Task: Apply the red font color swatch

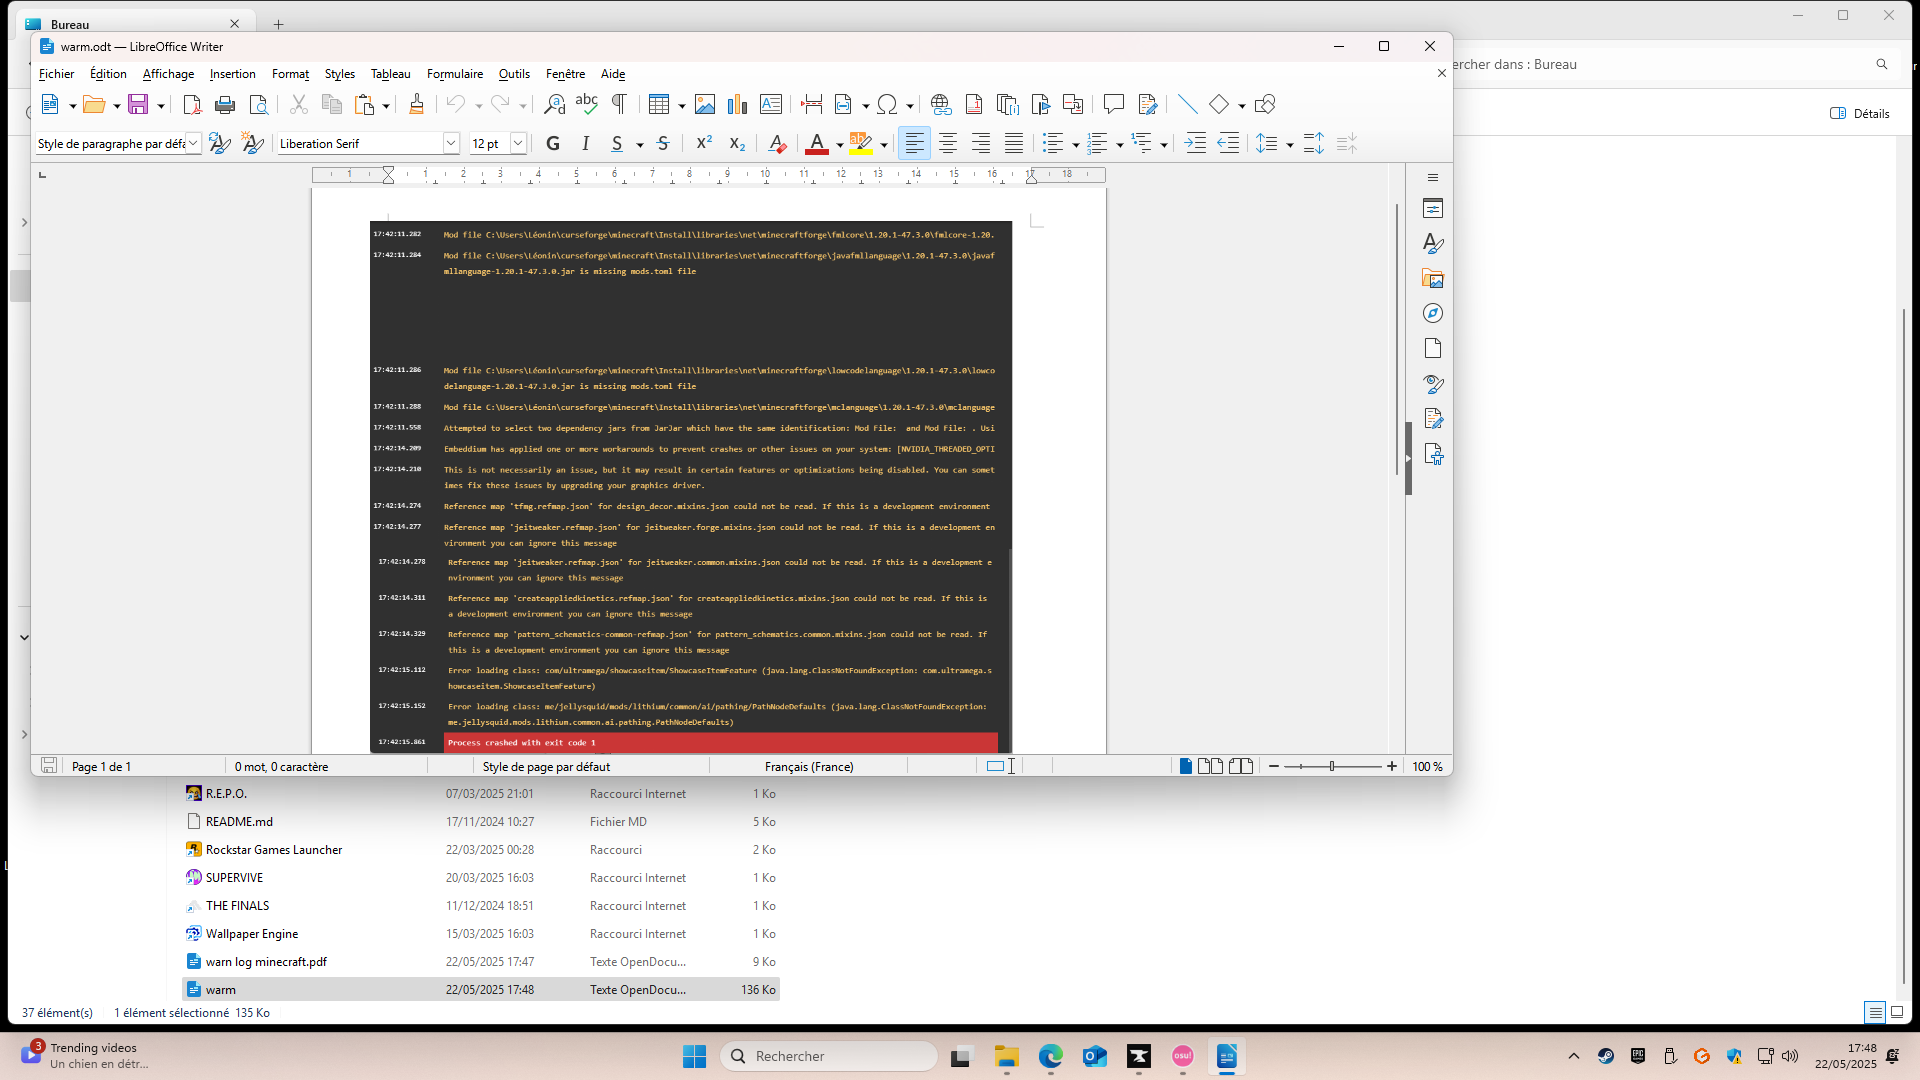Action: click(817, 144)
